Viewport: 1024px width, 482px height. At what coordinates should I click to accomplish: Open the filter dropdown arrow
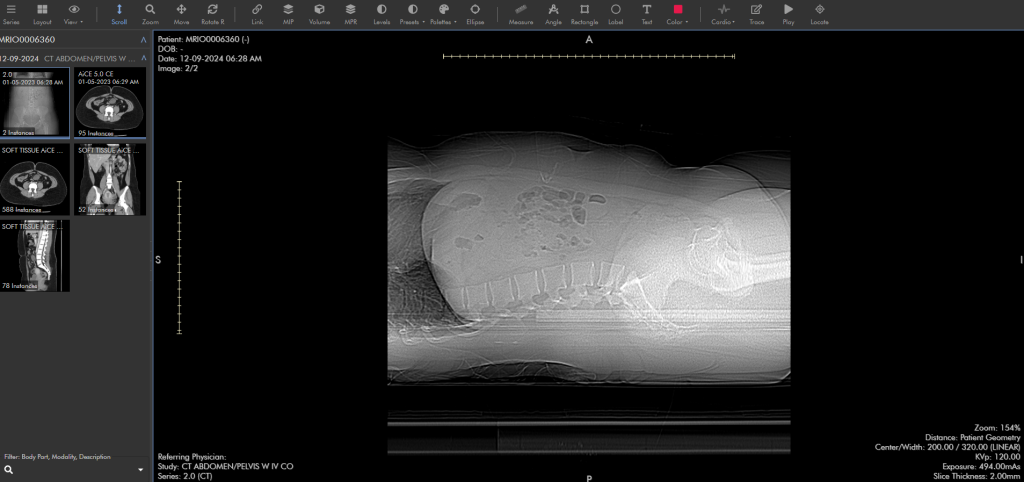[140, 470]
